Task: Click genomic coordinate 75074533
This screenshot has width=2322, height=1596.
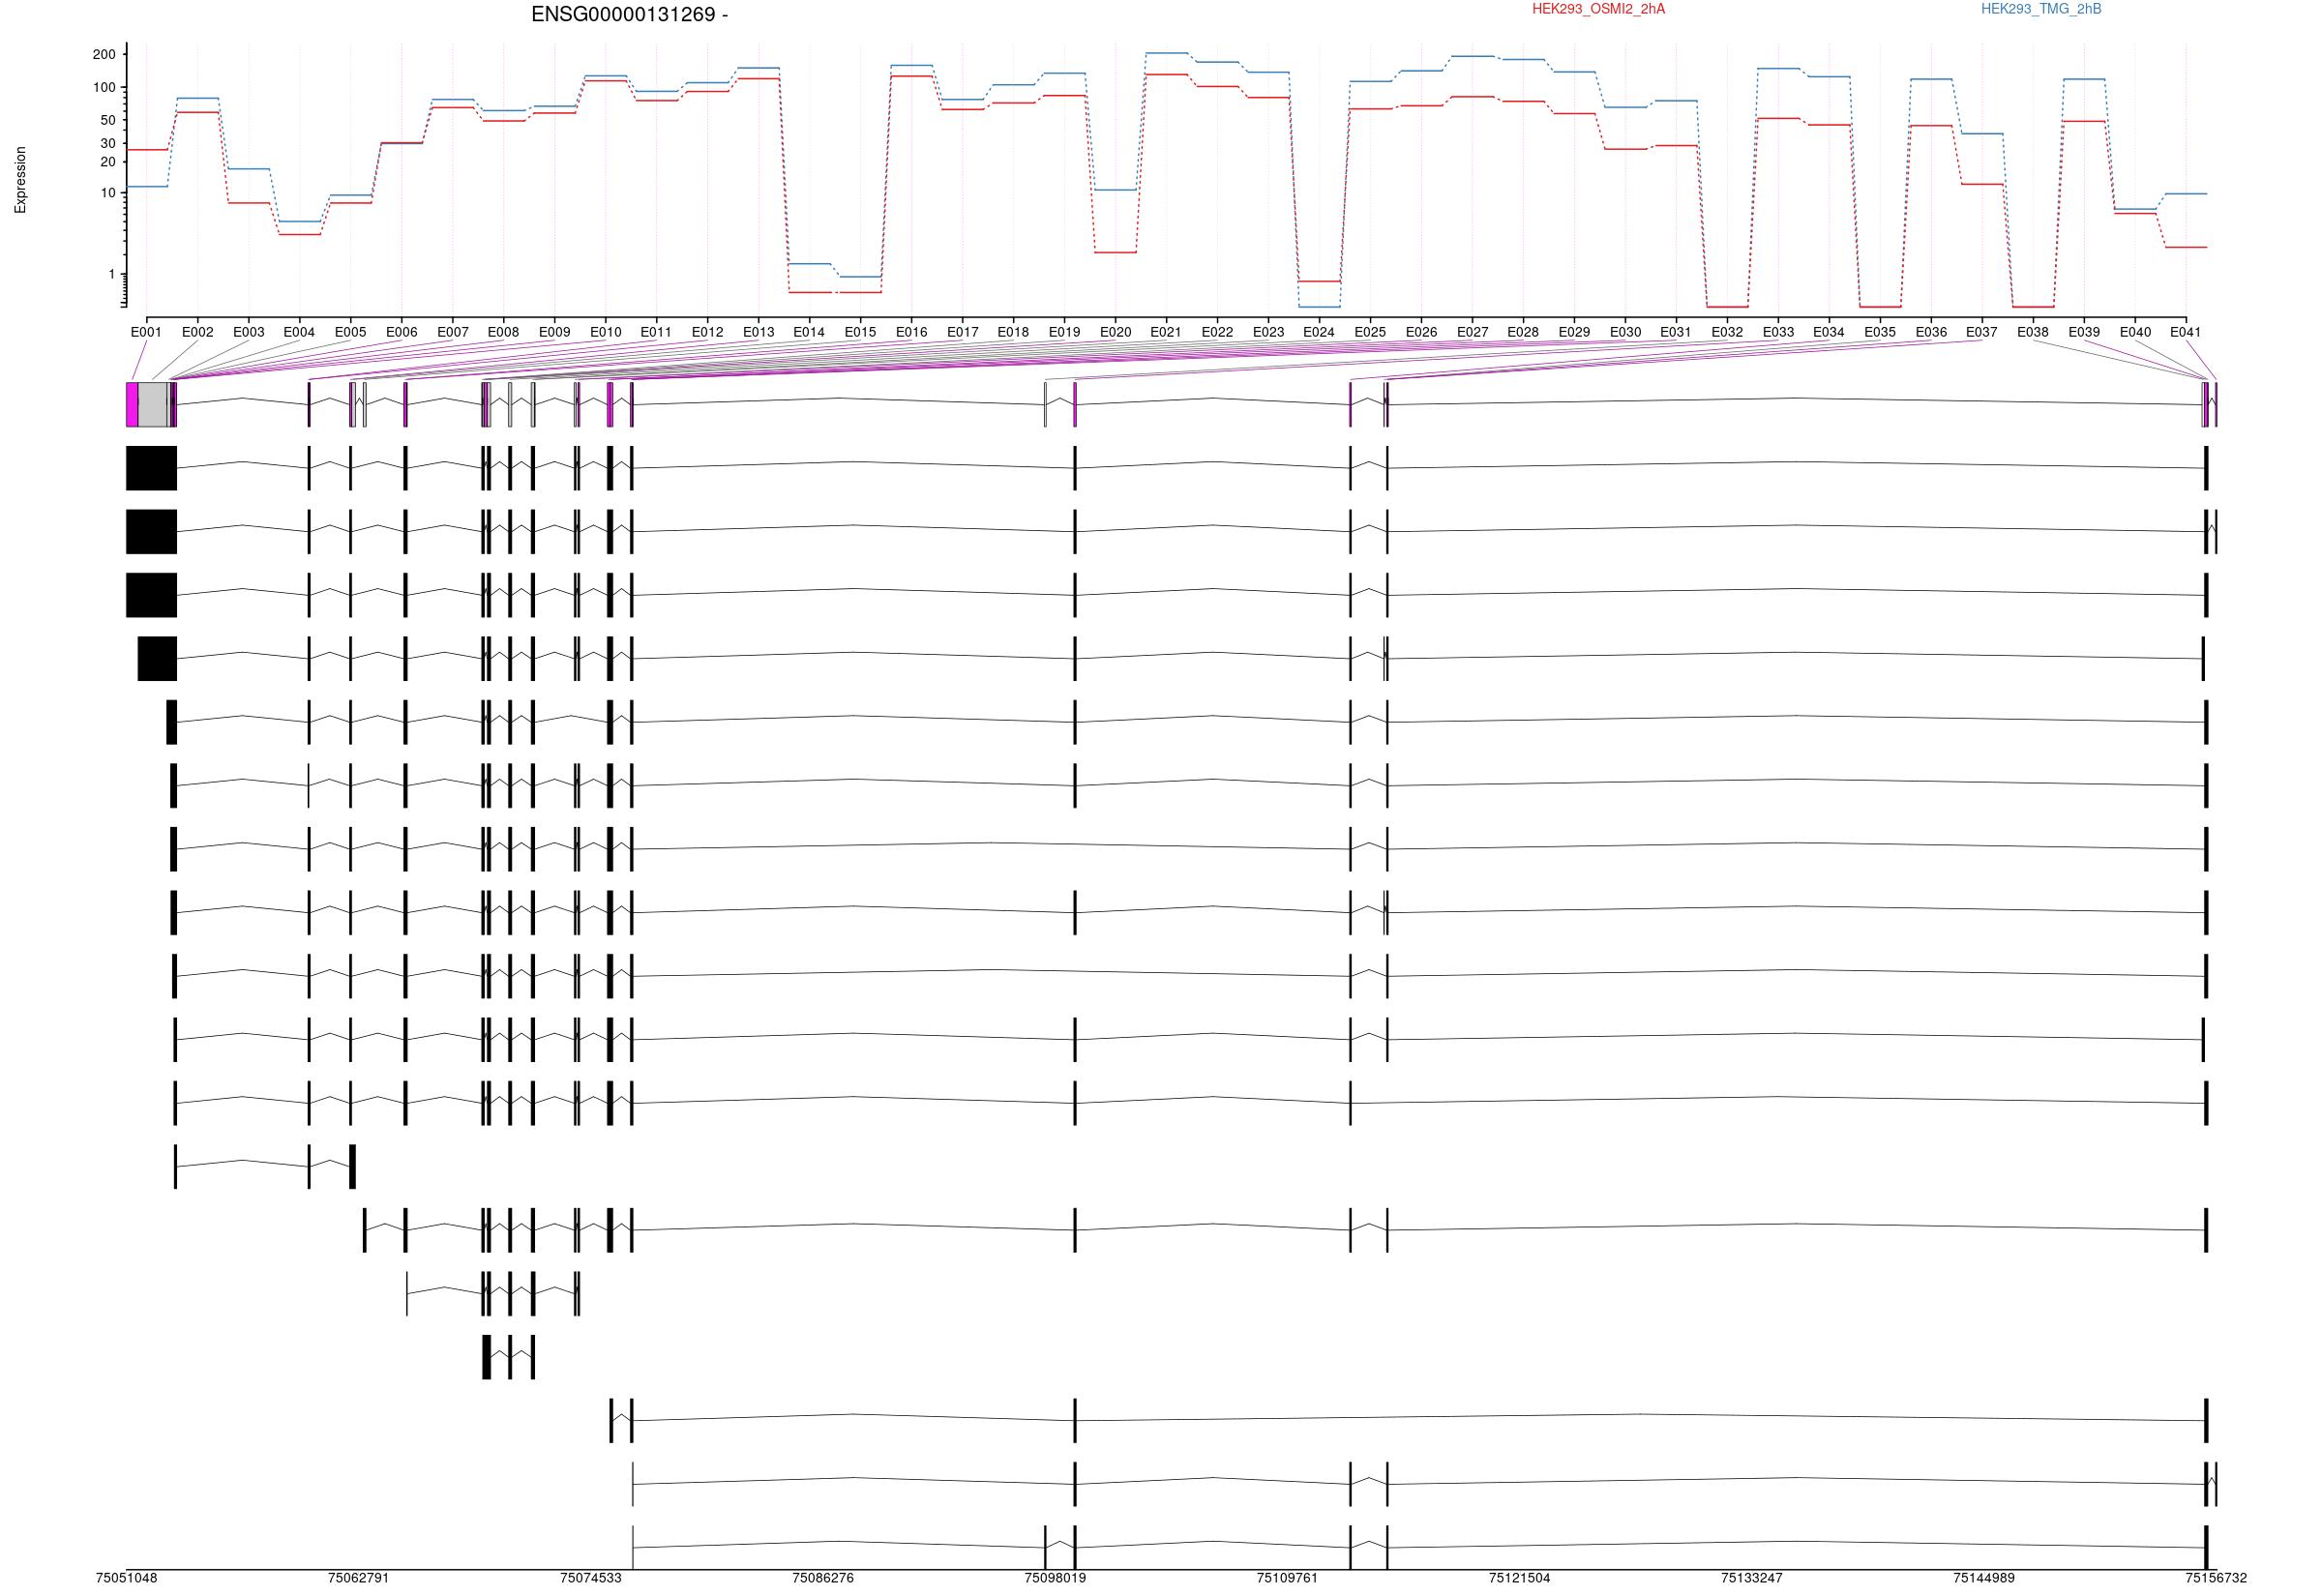Action: 591,1578
